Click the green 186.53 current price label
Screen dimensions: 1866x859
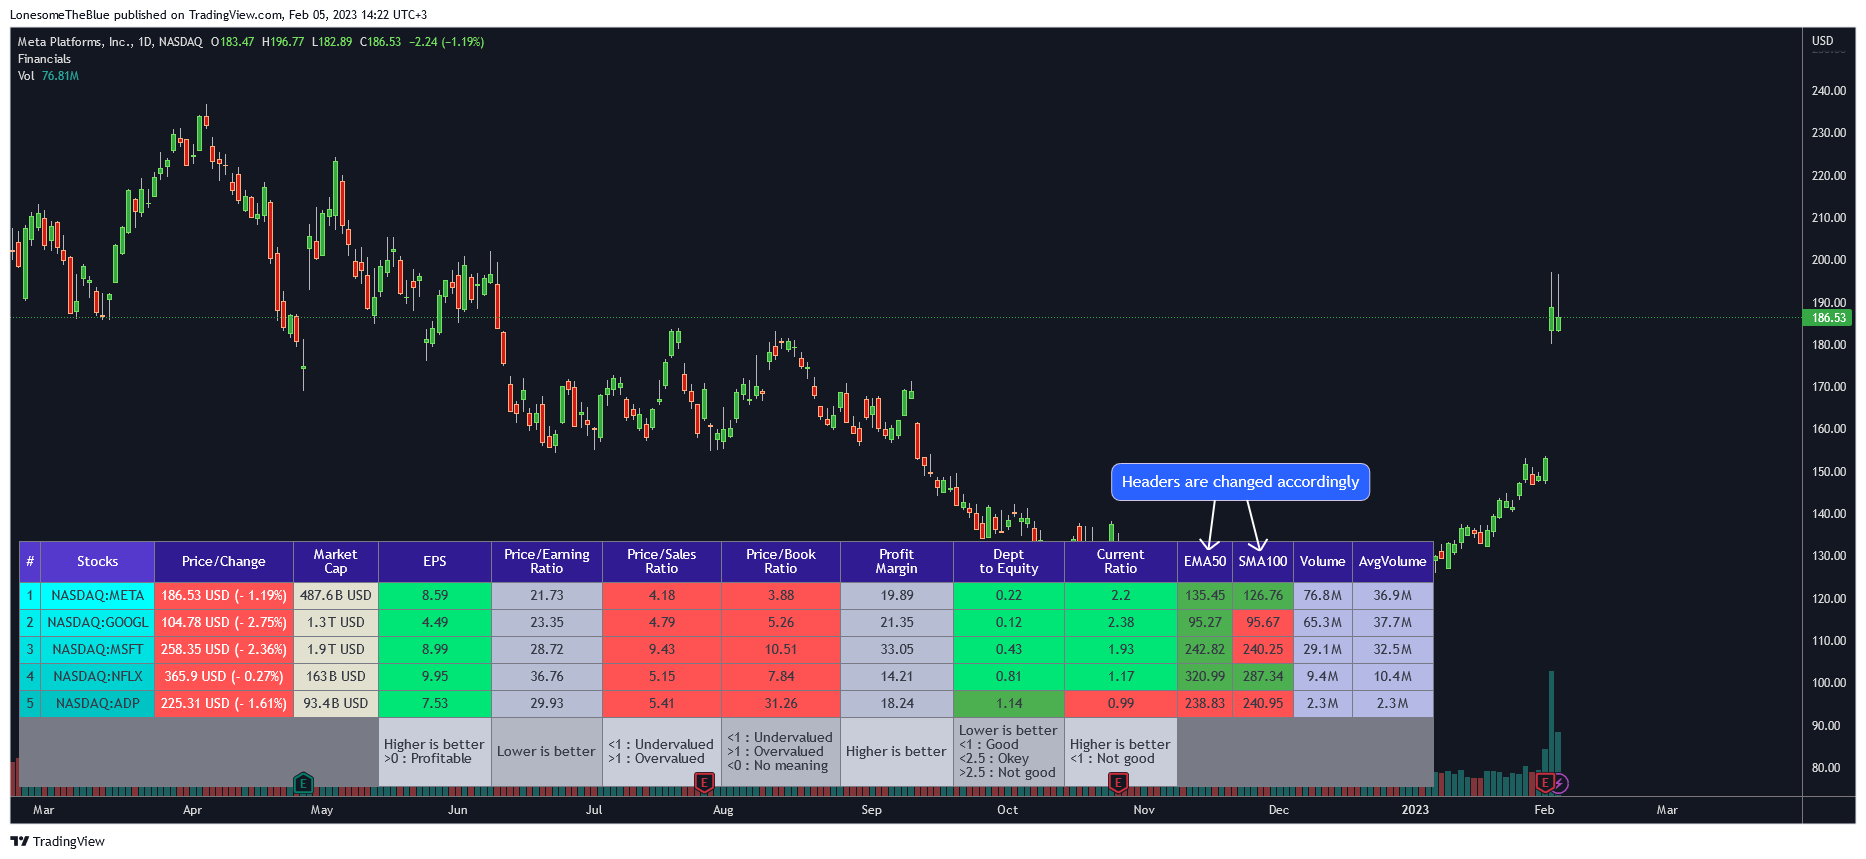1828,318
